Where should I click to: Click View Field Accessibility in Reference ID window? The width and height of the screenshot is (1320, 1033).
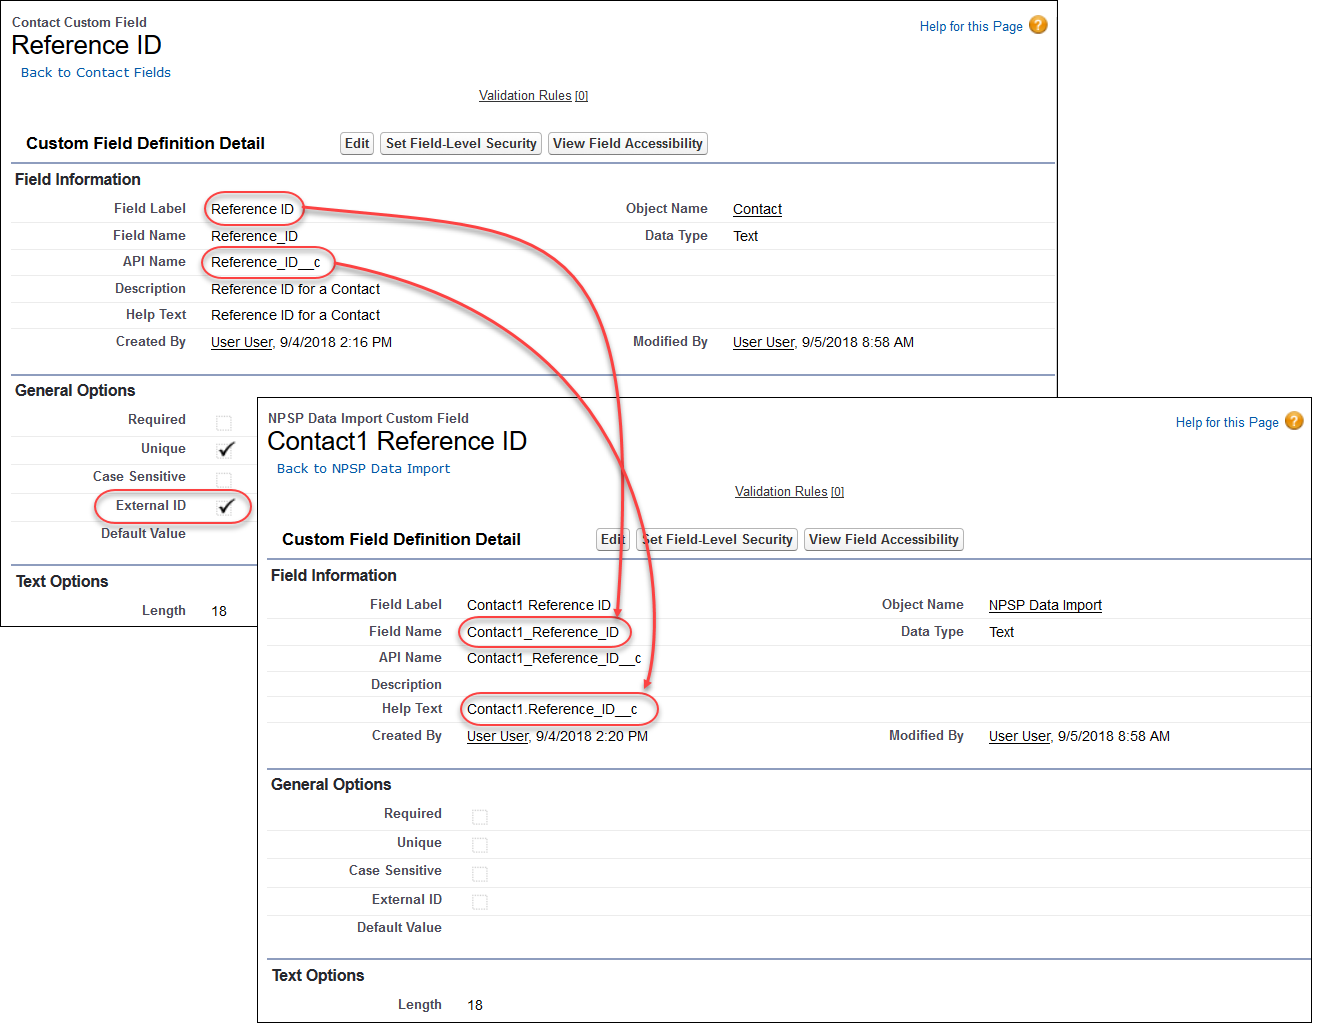(628, 144)
